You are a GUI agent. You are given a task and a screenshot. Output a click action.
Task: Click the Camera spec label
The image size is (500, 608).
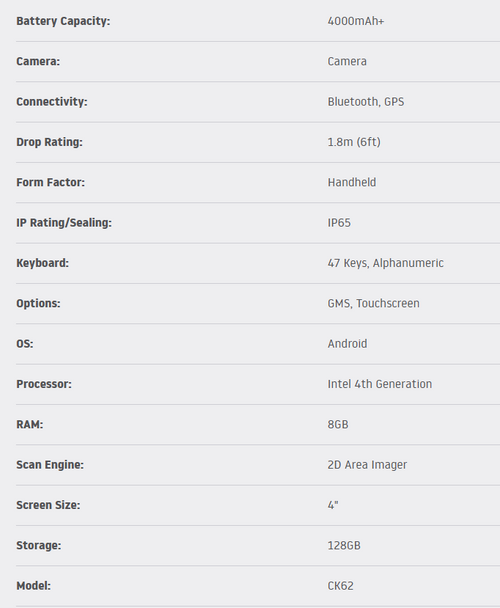(x=38, y=62)
